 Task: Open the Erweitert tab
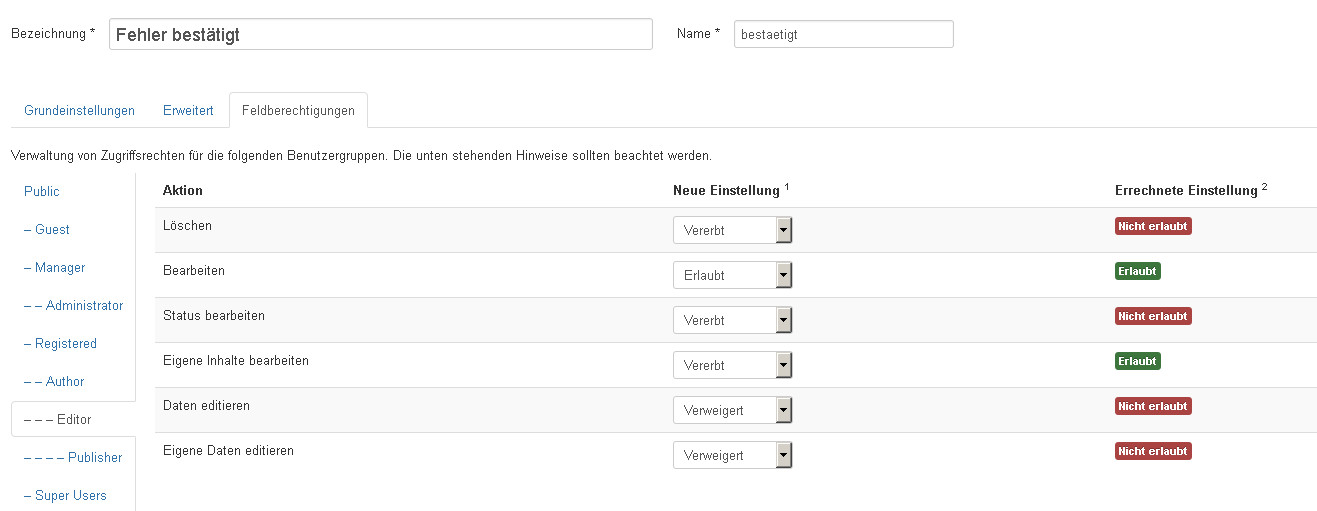(x=188, y=111)
